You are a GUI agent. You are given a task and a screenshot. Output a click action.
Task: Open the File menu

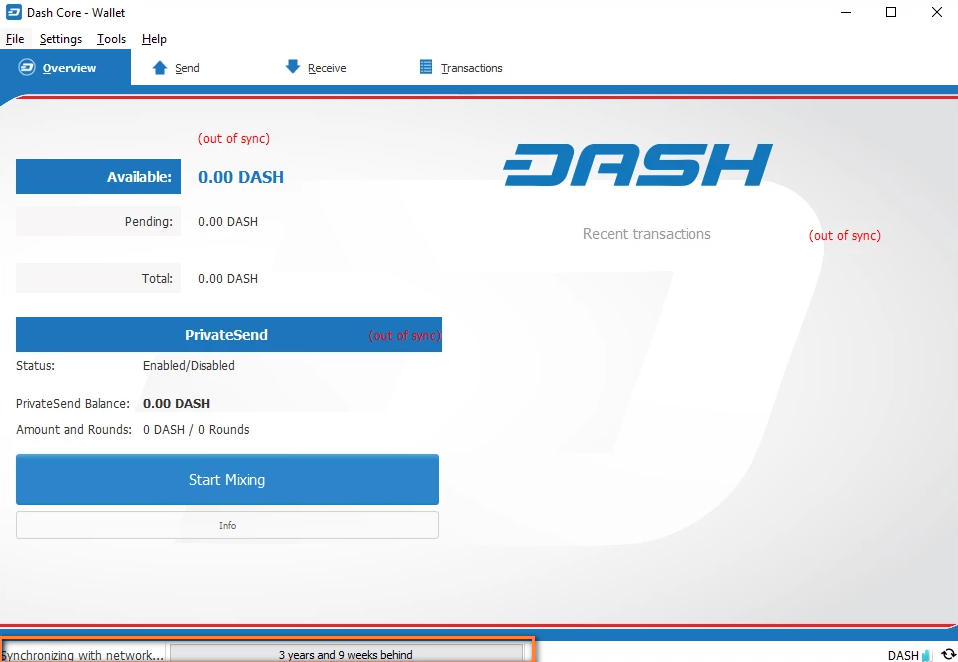15,39
